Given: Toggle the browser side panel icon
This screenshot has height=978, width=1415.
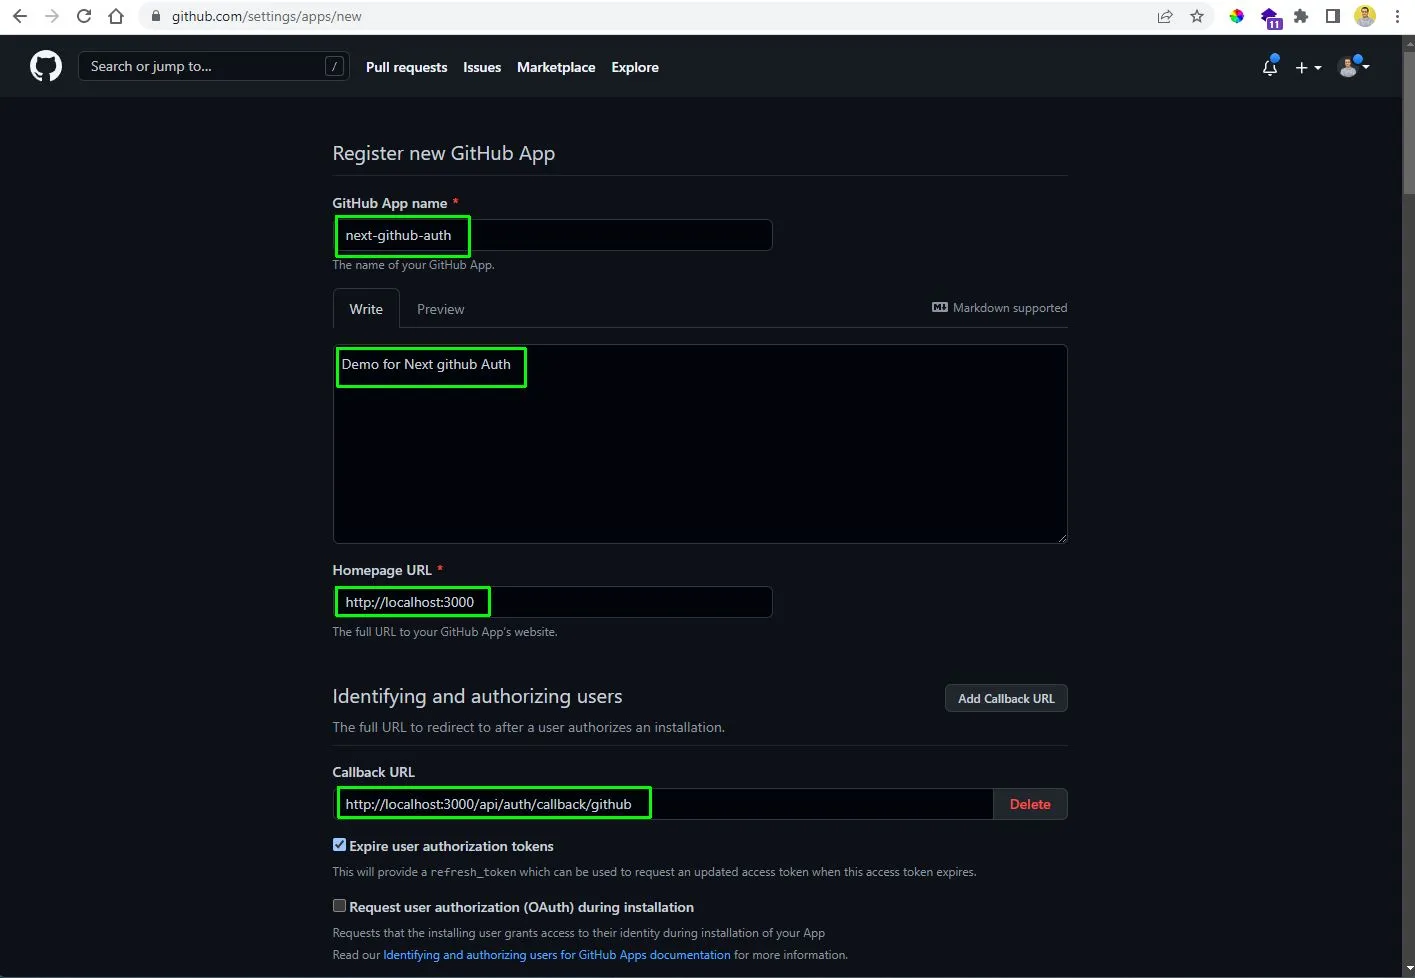Looking at the screenshot, I should point(1332,16).
